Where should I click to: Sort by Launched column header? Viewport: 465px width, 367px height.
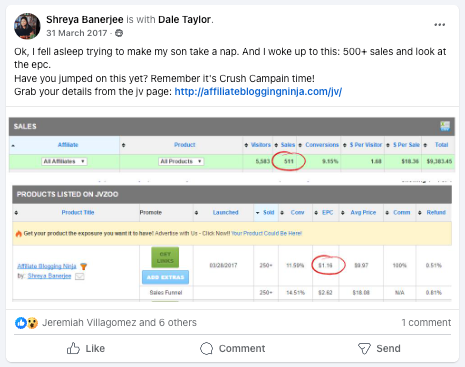225,212
